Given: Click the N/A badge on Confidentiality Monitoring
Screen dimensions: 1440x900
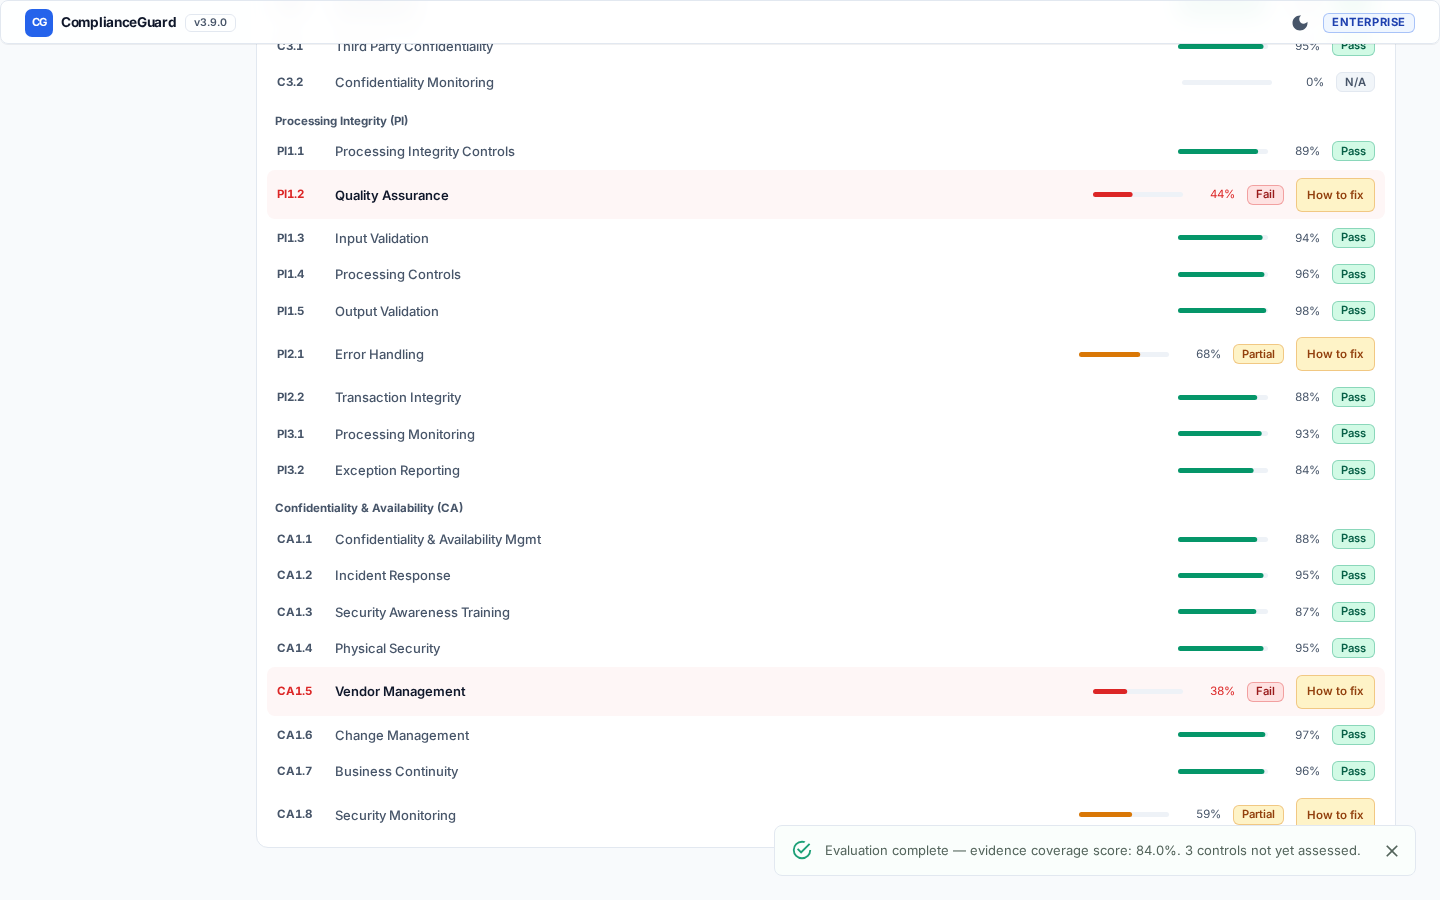Looking at the screenshot, I should 1355,82.
